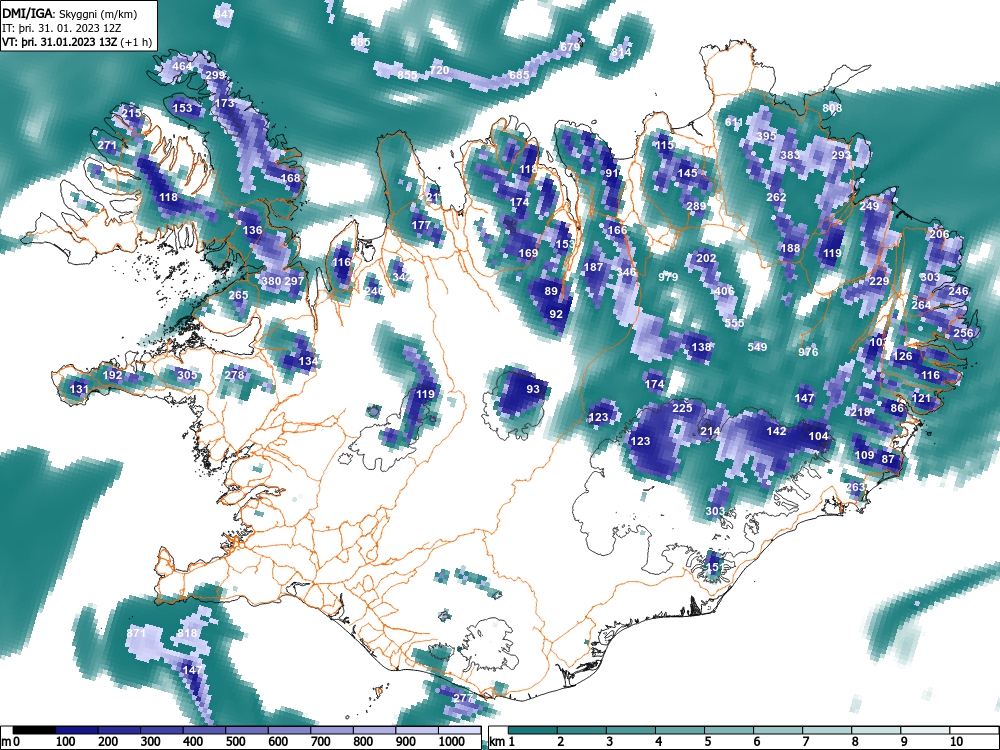Viewport: 1000px width, 750px height.
Task: Click visibility value 134 in west Iceland
Action: coord(308,362)
